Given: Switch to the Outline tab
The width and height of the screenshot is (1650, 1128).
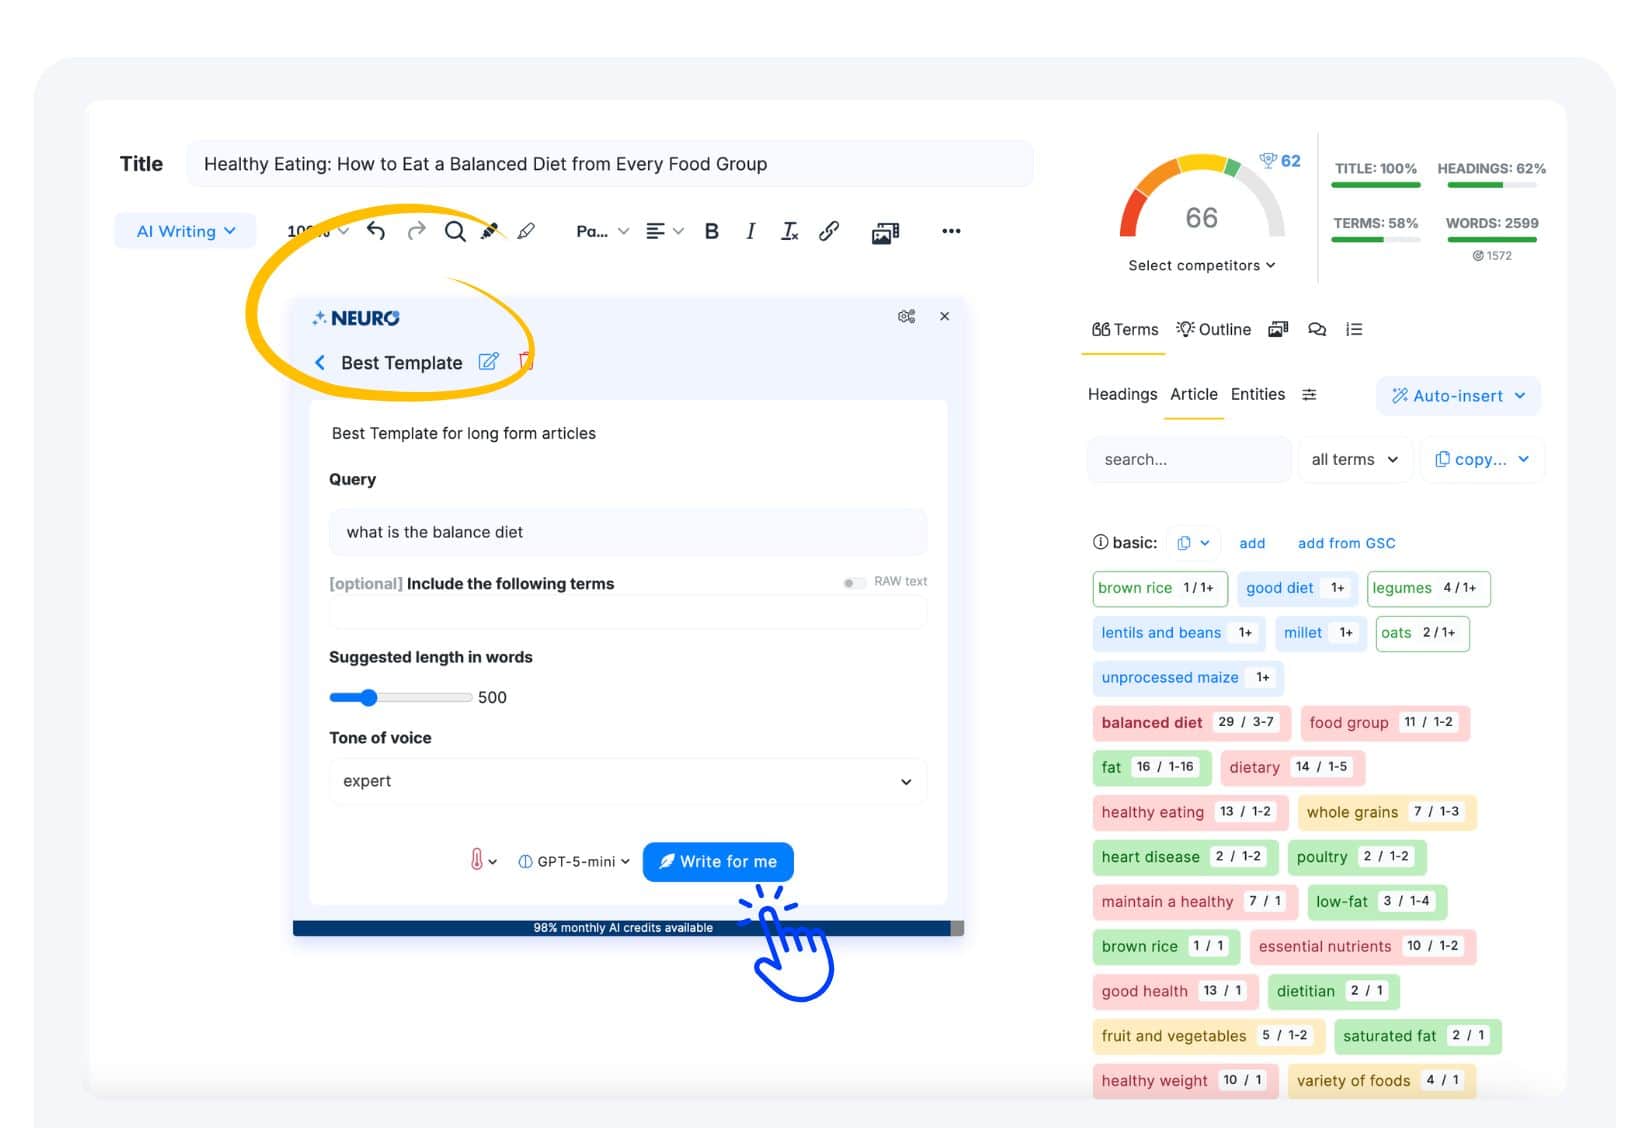Looking at the screenshot, I should tap(1214, 329).
